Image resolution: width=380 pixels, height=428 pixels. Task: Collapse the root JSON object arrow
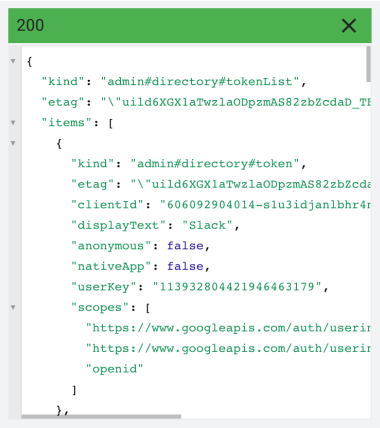(x=13, y=61)
